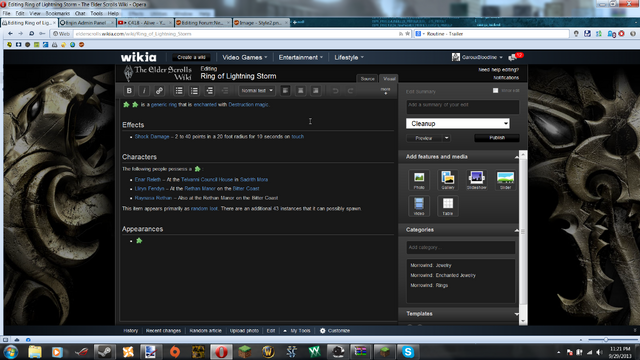640x360 pixels.
Task: Open the Tools menu in Opera
Action: (96, 13)
